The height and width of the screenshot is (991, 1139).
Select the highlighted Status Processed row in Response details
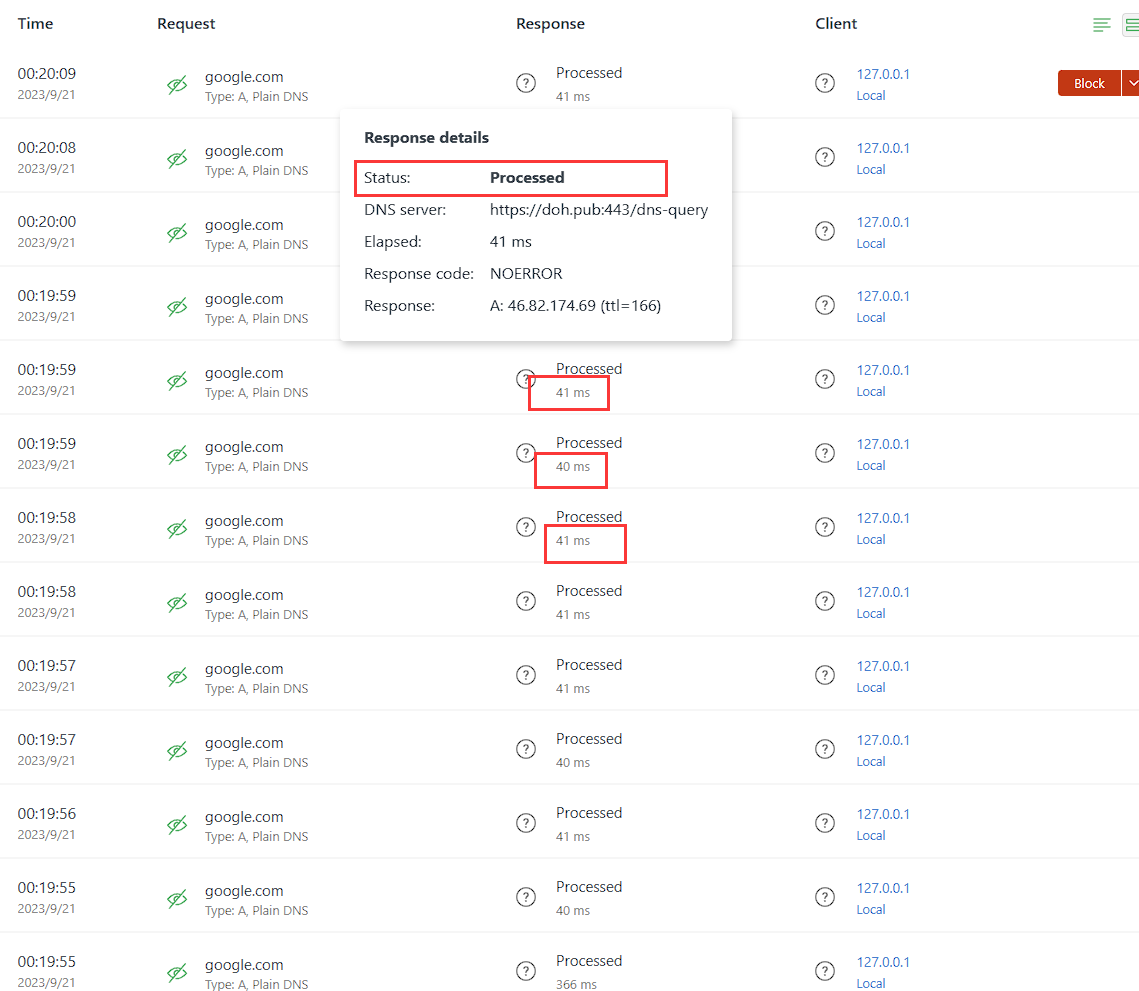point(511,177)
